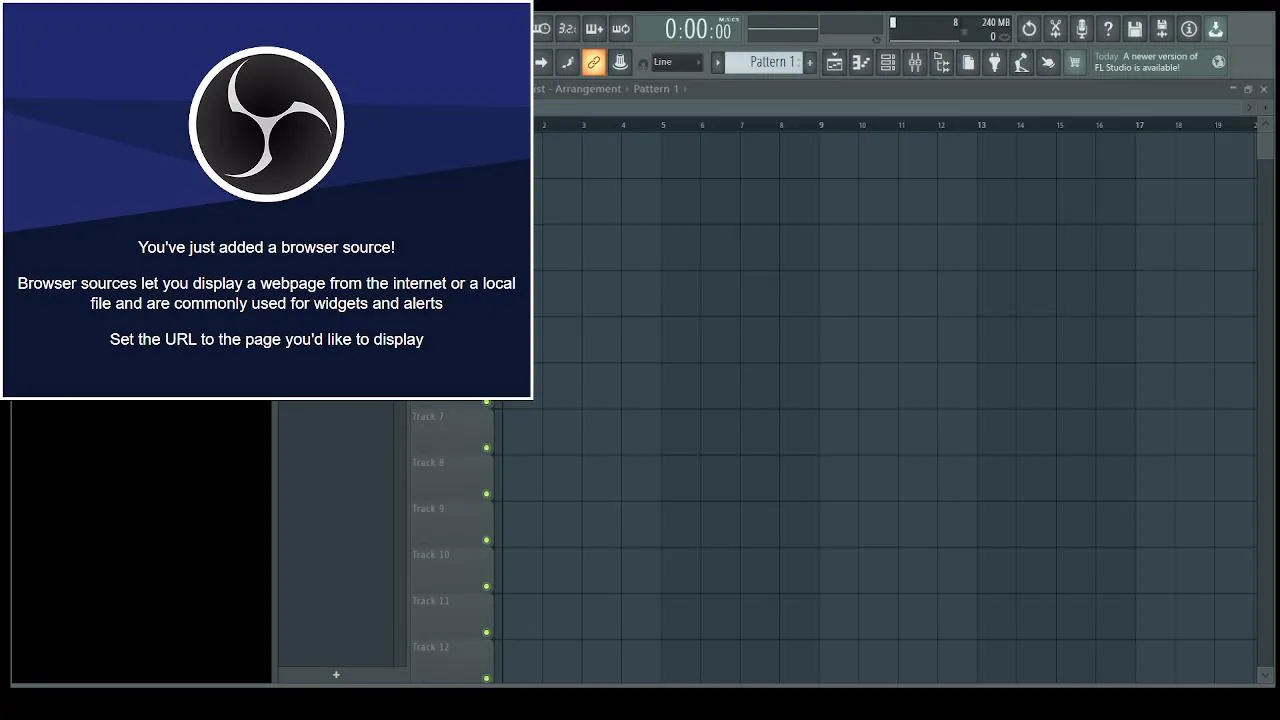Click the horizontal scrollbar right arrow above the ruler

click(x=1249, y=107)
